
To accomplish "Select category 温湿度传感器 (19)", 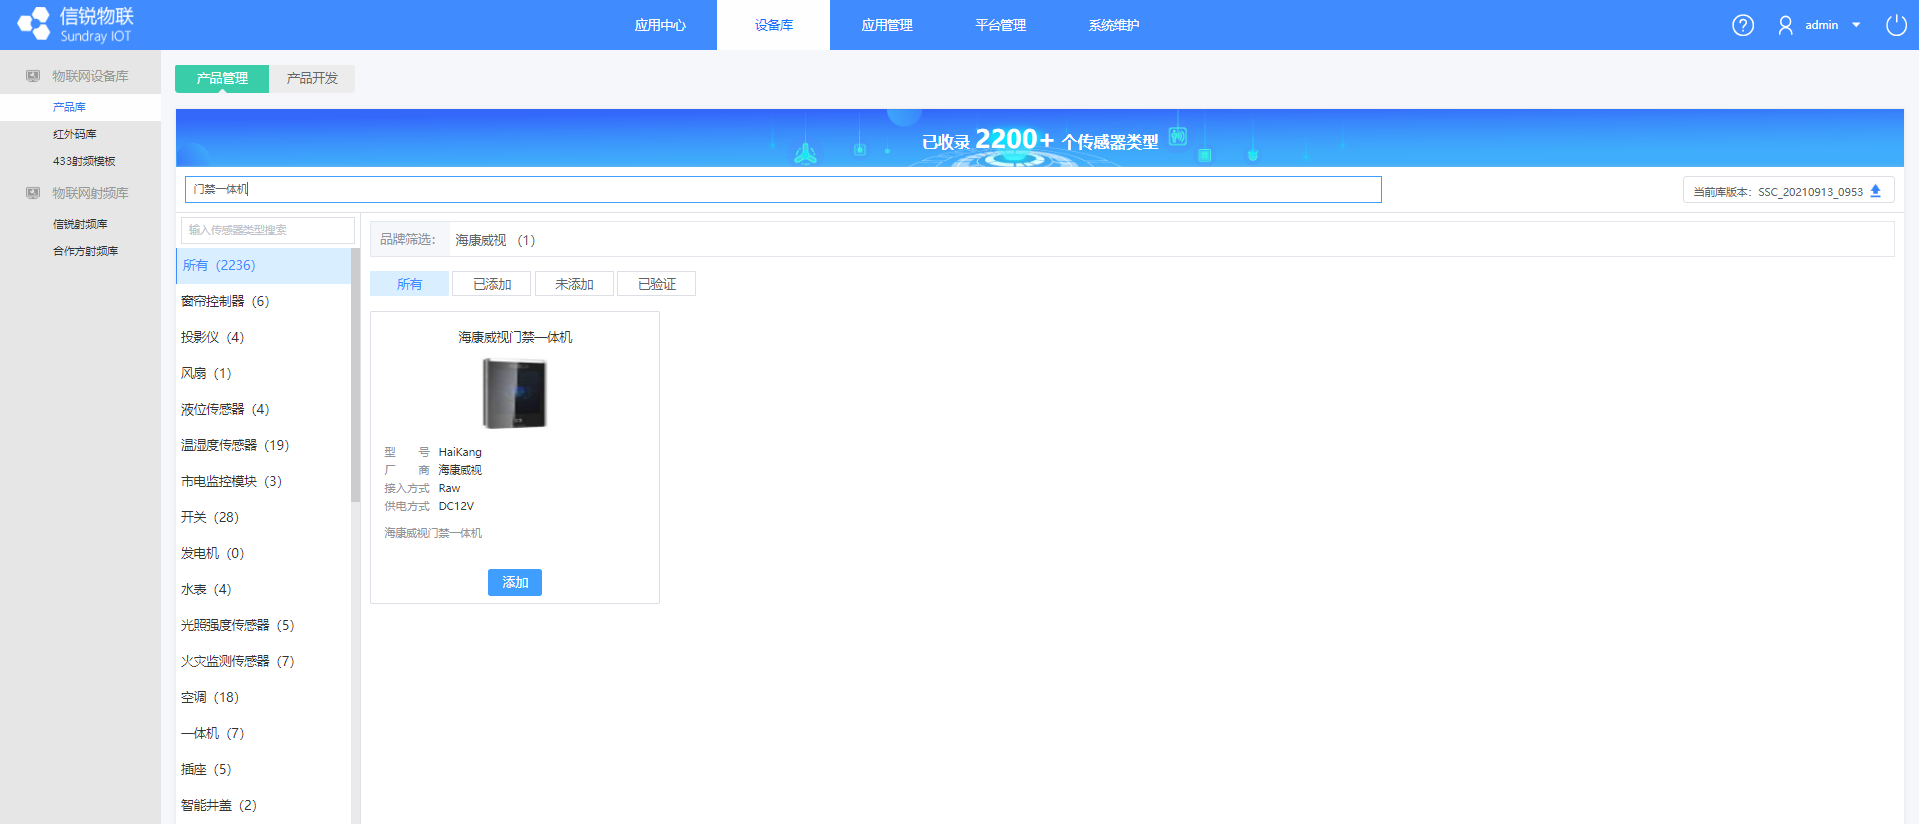I will pos(263,445).
